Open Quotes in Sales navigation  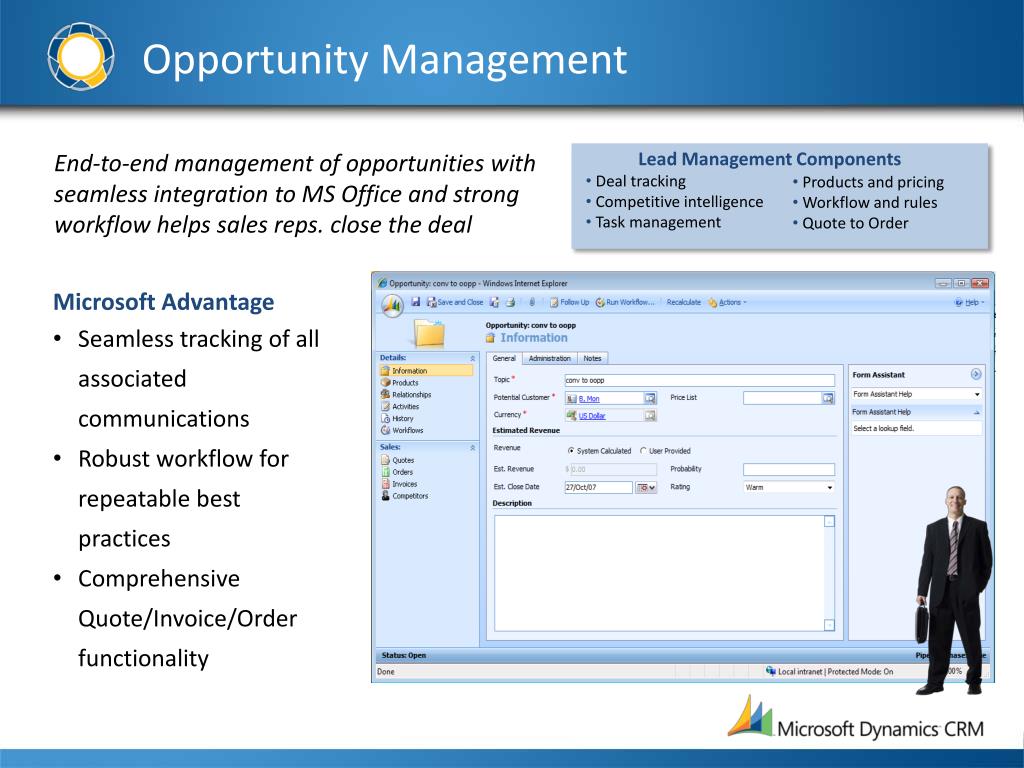[398, 460]
